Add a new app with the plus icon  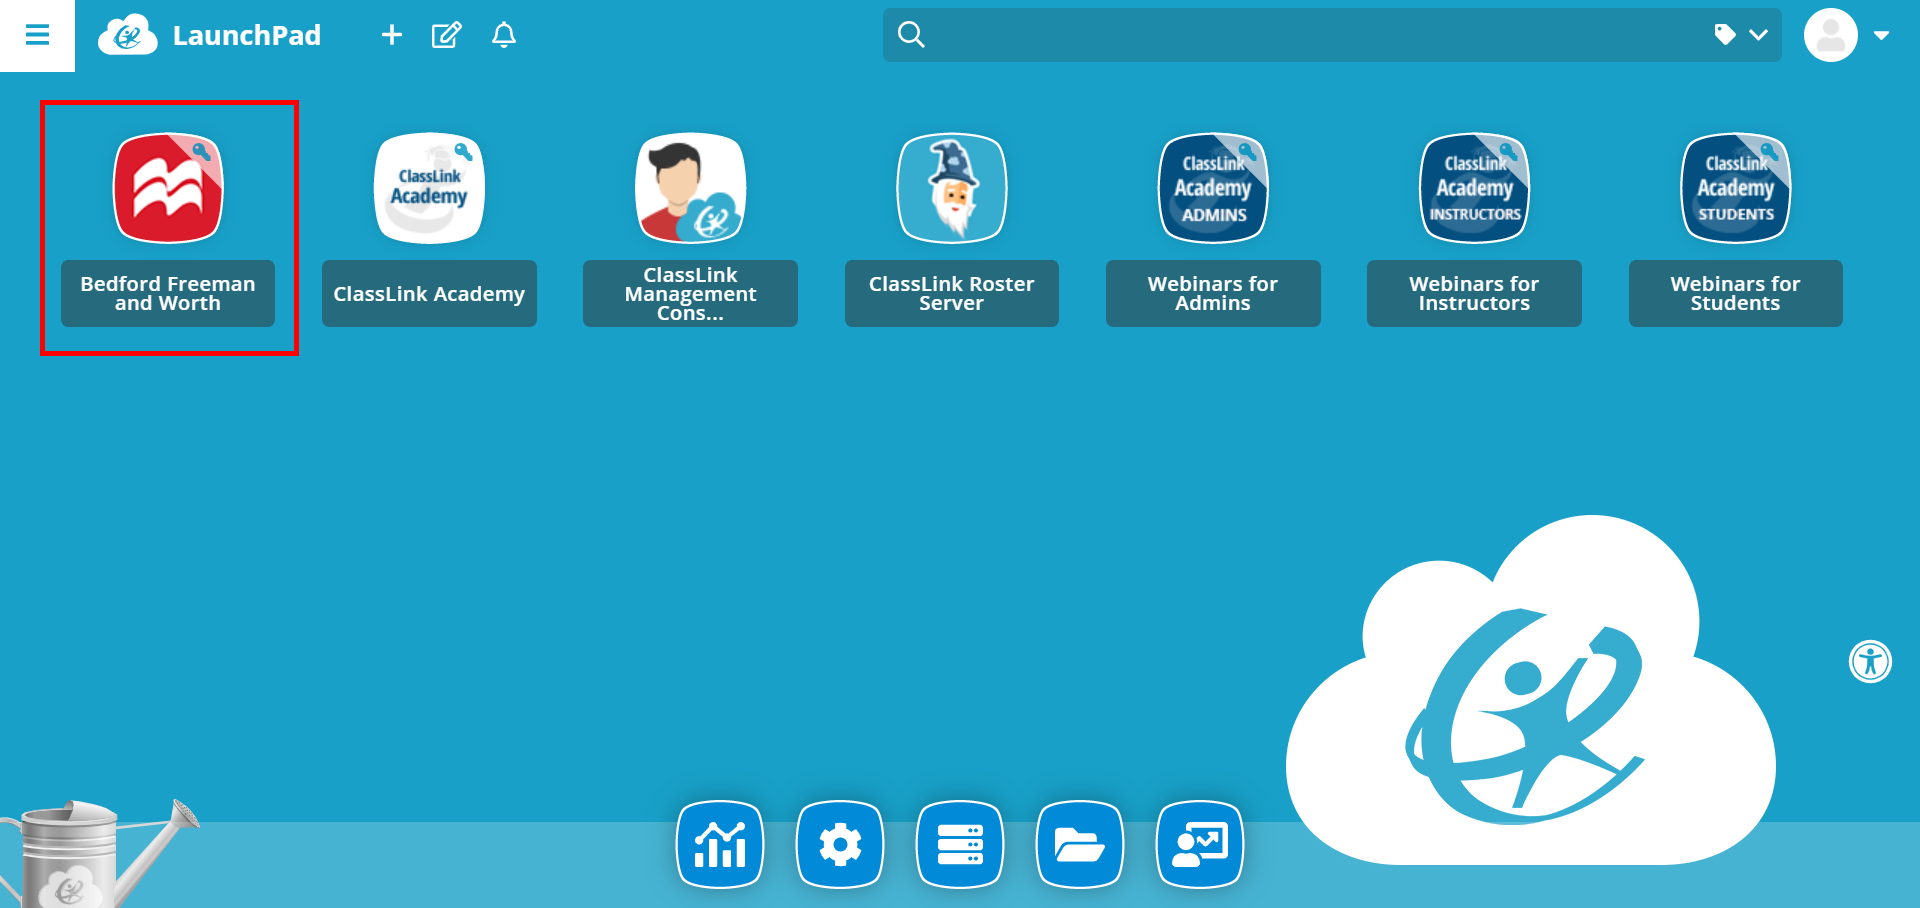click(x=391, y=35)
